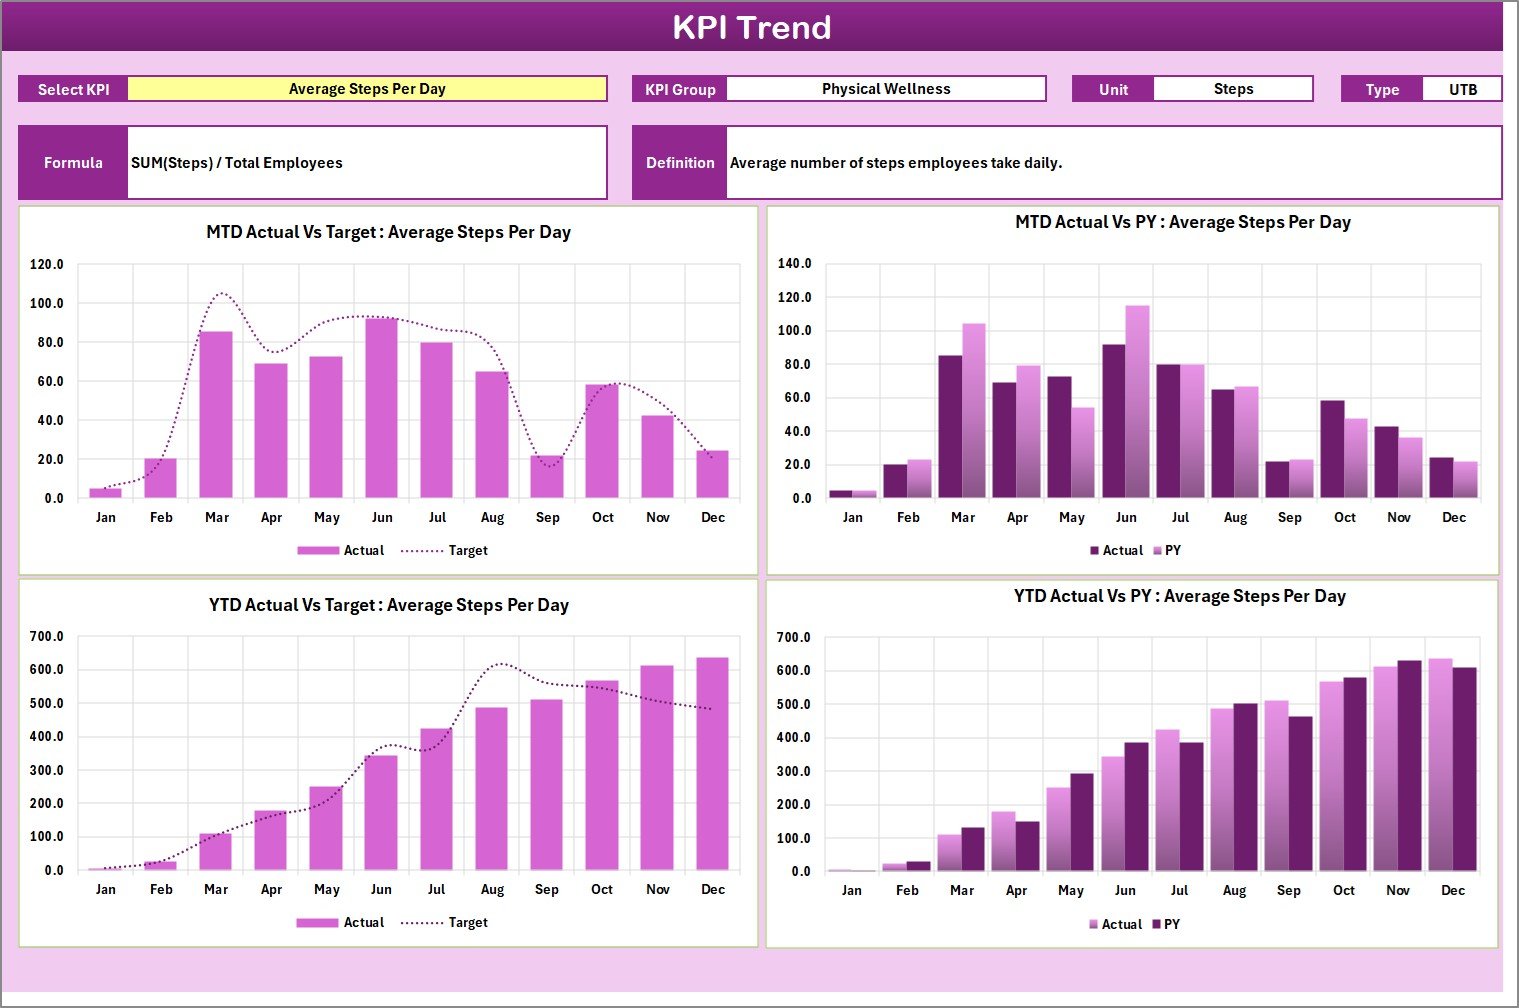The image size is (1519, 1008).
Task: Toggle the Actual legend under MTD Actual Vs Target
Action: 348,550
